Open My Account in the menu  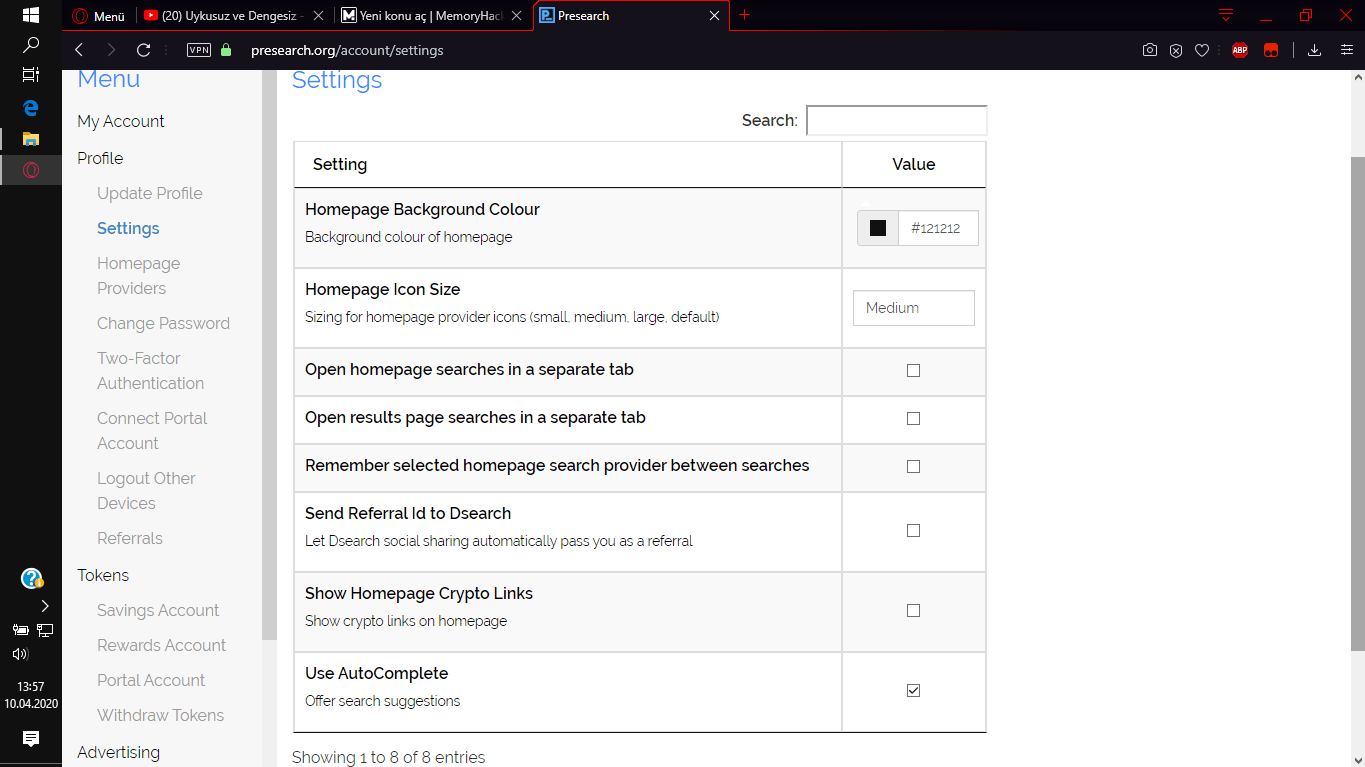coord(121,121)
